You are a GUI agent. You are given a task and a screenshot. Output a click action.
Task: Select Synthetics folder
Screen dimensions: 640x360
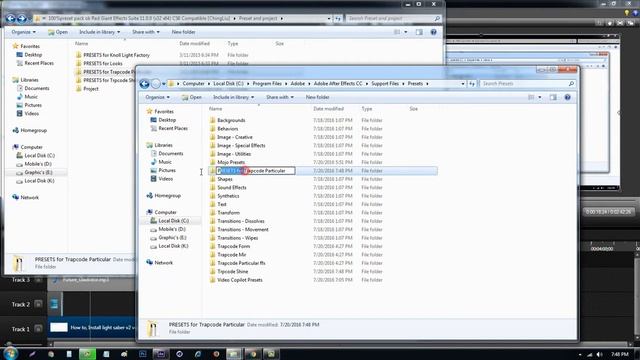[x=228, y=196]
